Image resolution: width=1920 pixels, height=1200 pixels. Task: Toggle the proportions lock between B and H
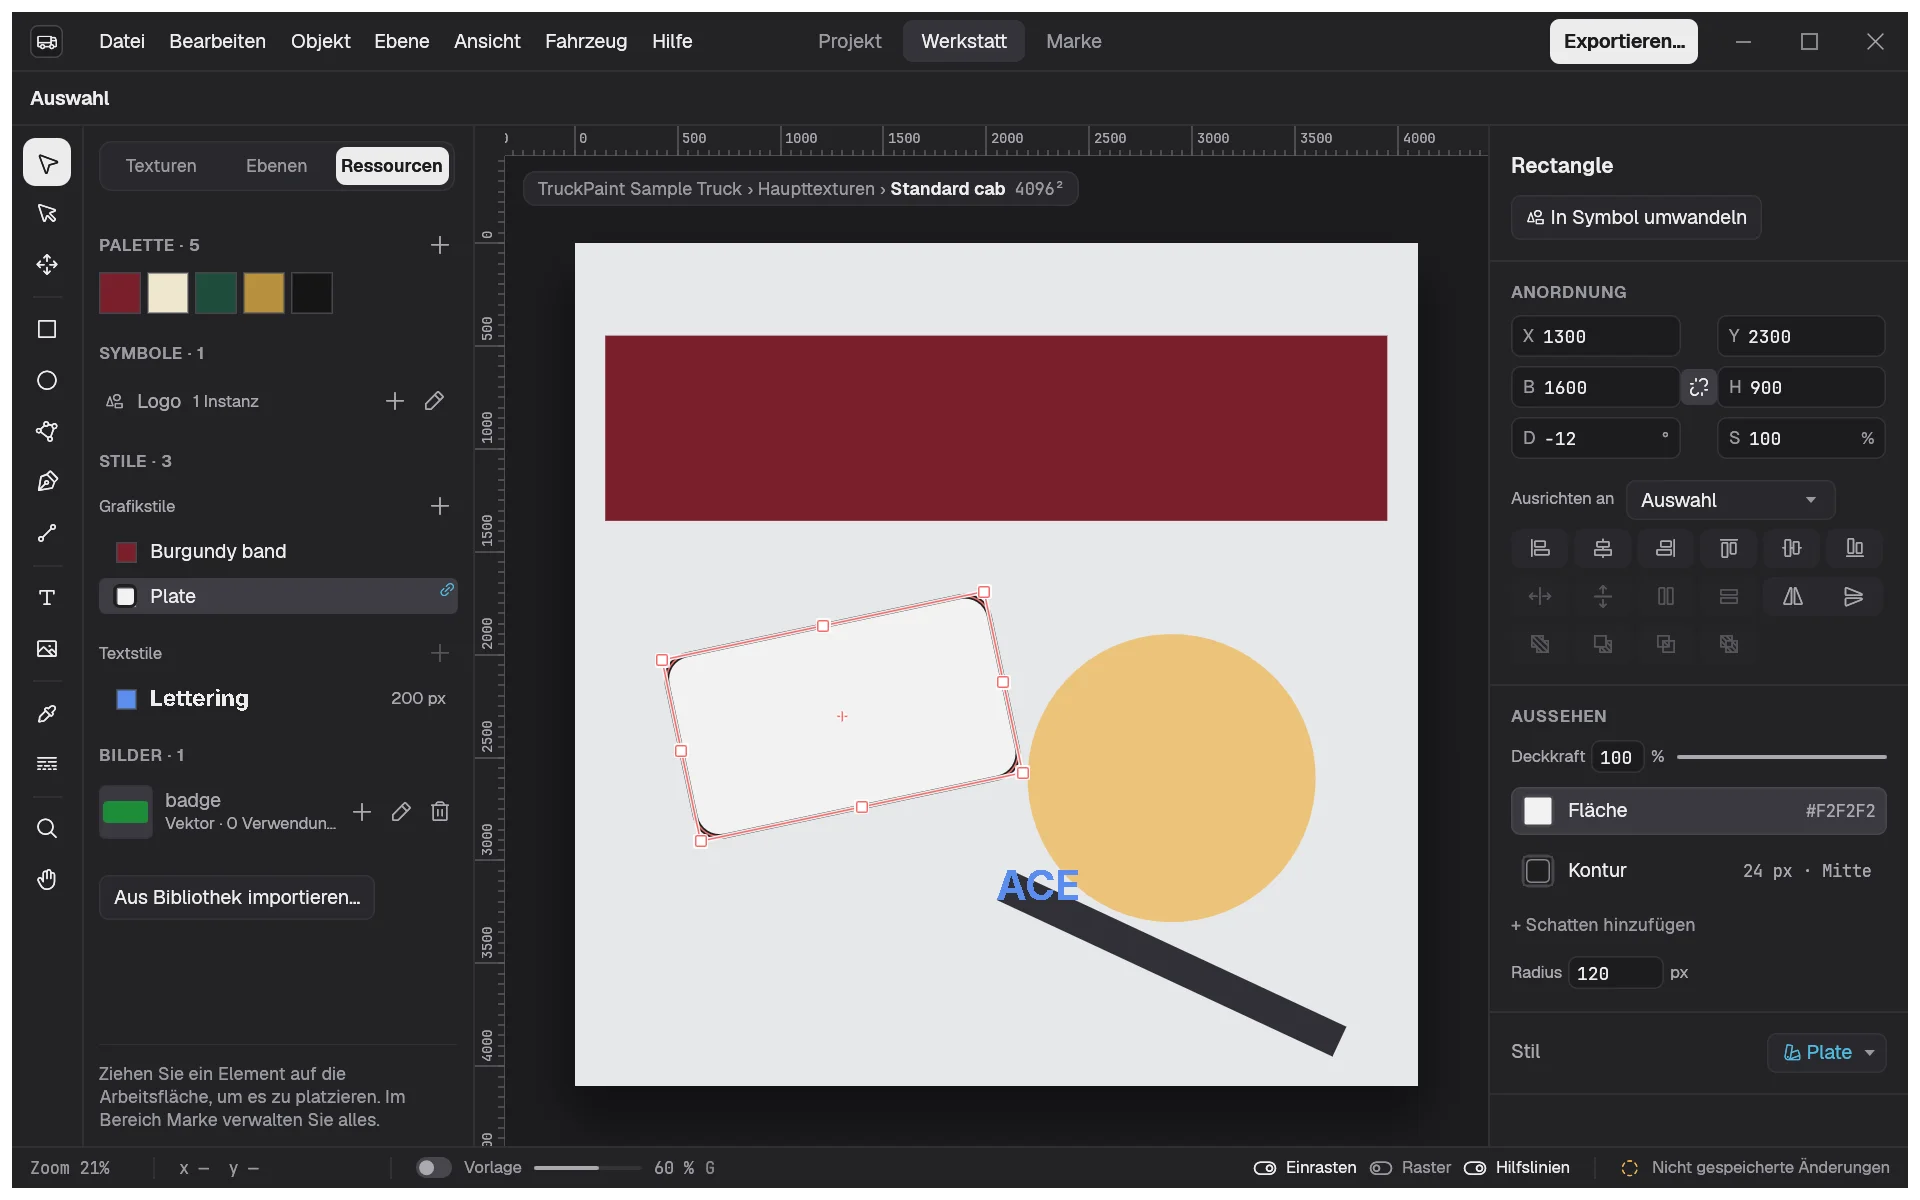[x=1699, y=387]
